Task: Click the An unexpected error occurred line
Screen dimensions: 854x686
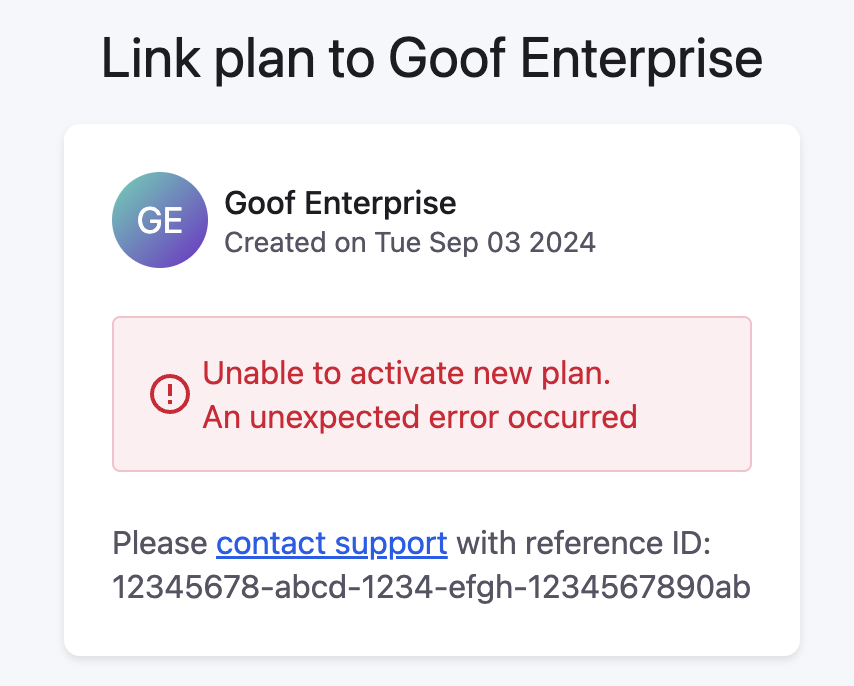Action: [x=420, y=417]
